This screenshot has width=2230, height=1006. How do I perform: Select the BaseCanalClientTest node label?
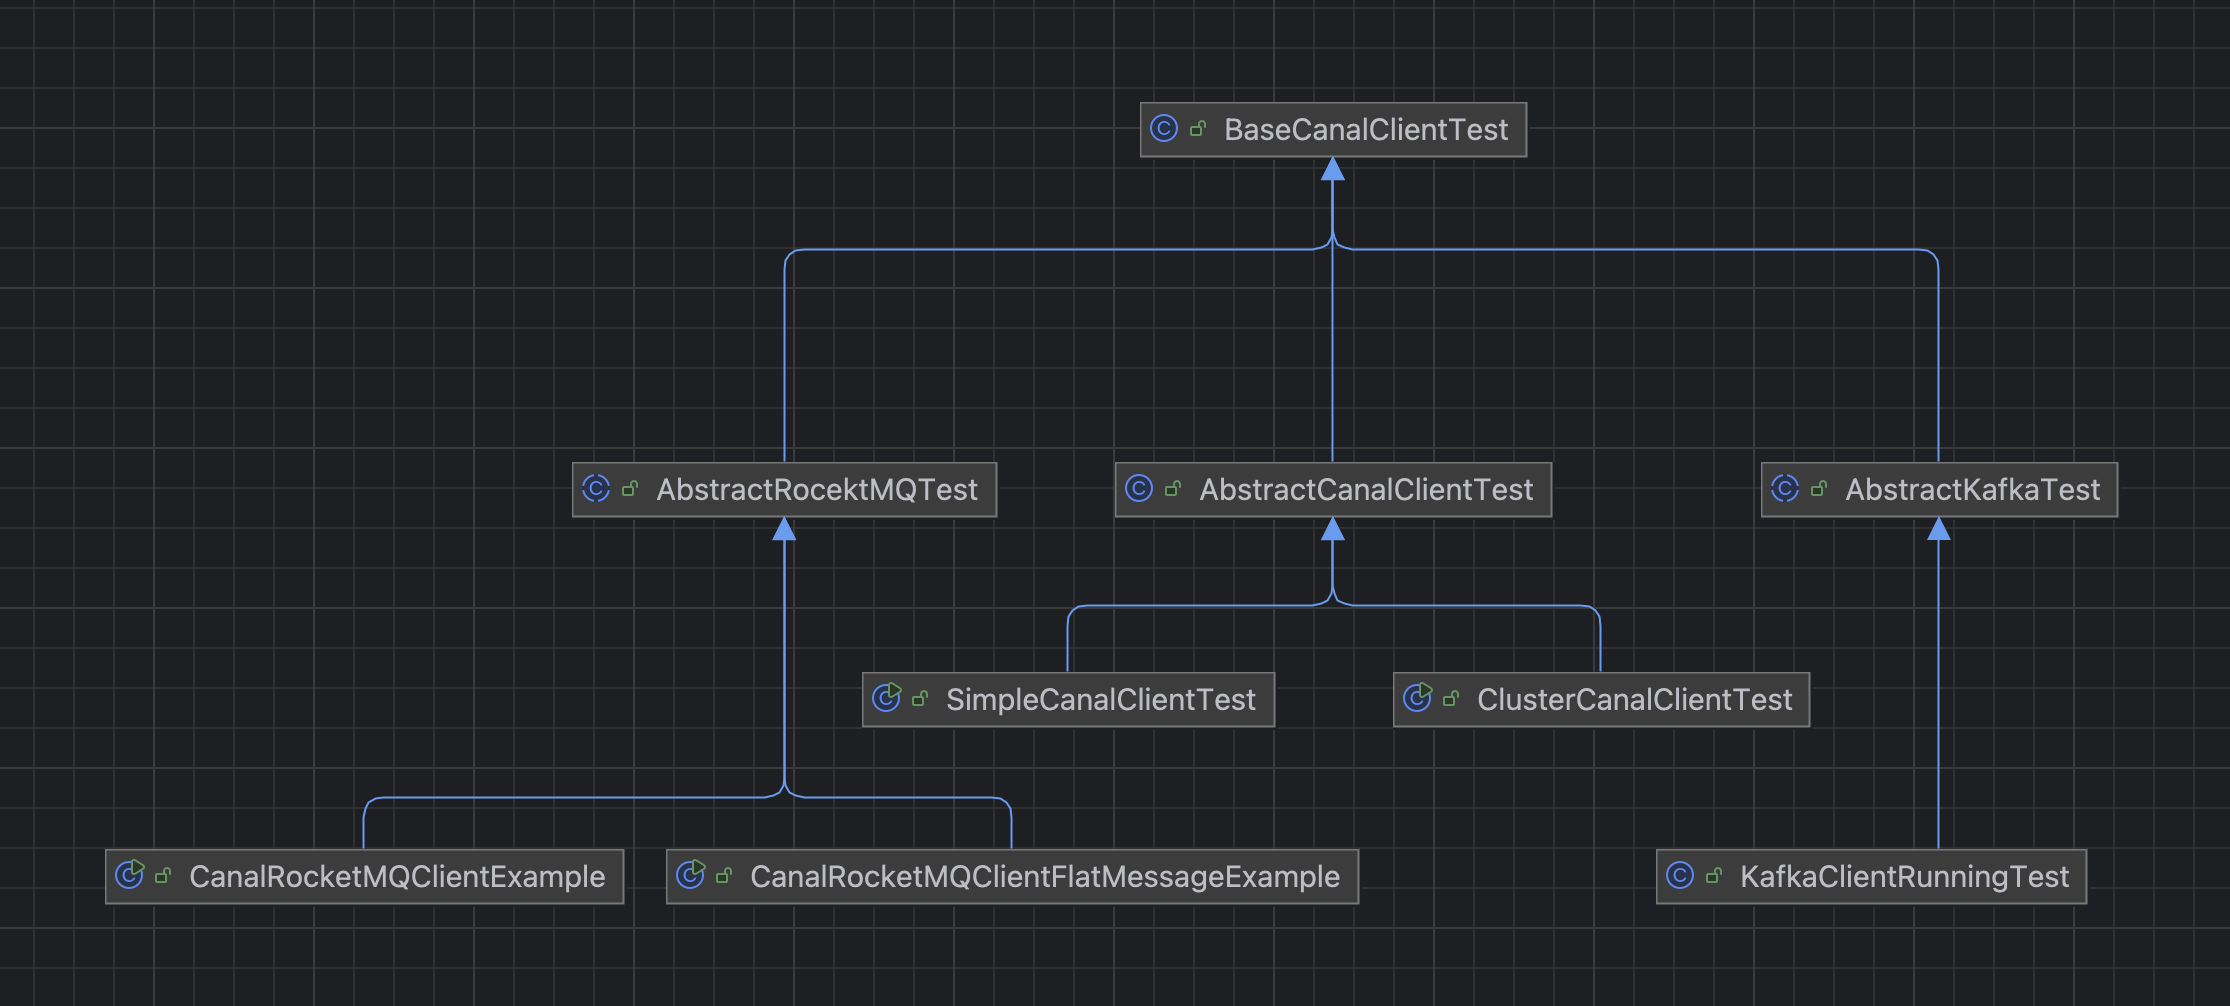(x=1365, y=130)
